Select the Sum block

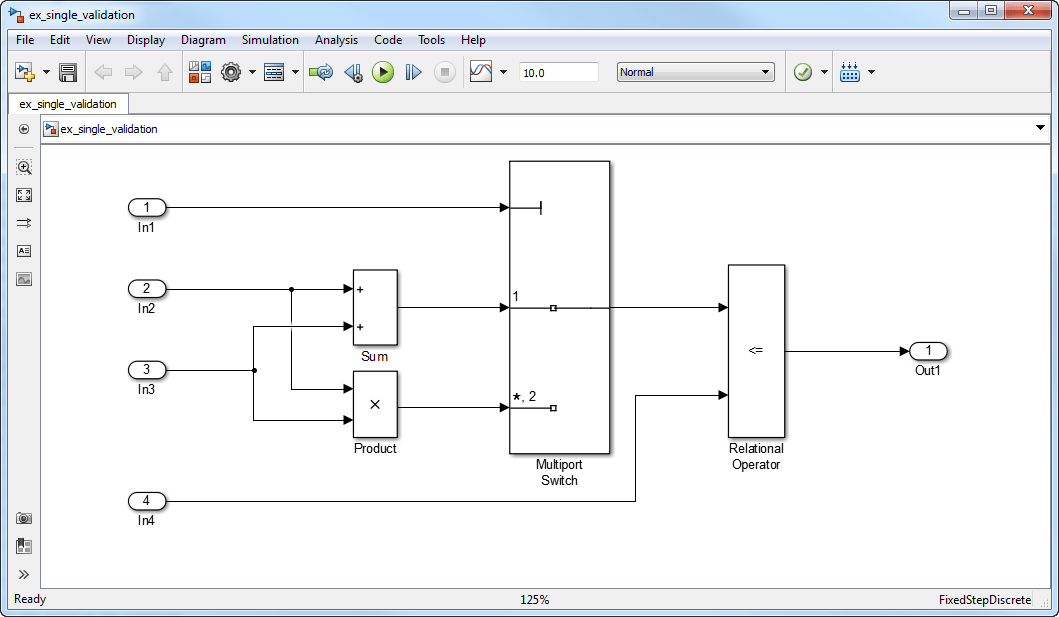375,308
